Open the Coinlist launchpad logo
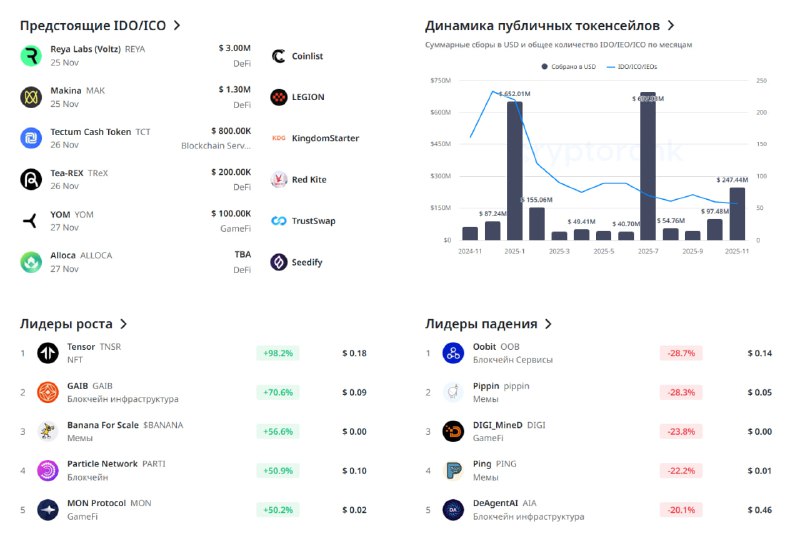This screenshot has width=800, height=541. click(x=279, y=57)
